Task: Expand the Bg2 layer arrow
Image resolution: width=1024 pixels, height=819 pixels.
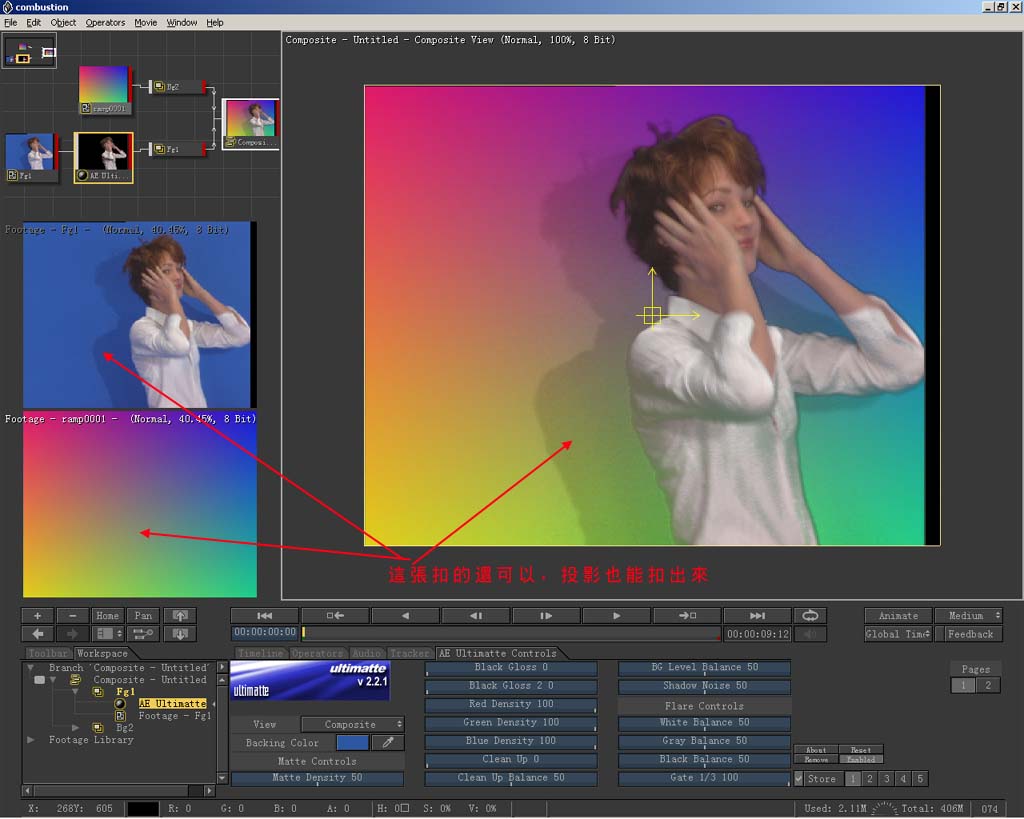Action: tap(75, 728)
